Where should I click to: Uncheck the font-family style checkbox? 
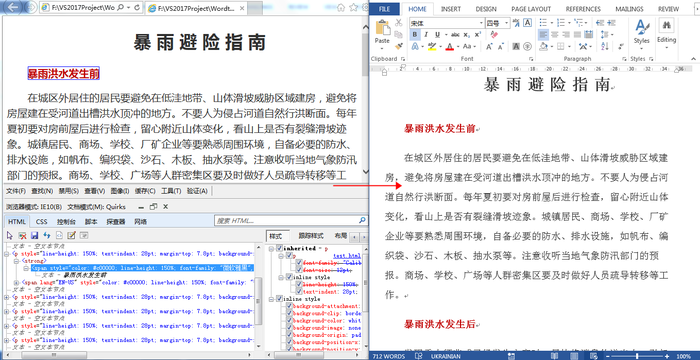pyautogui.click(x=299, y=263)
